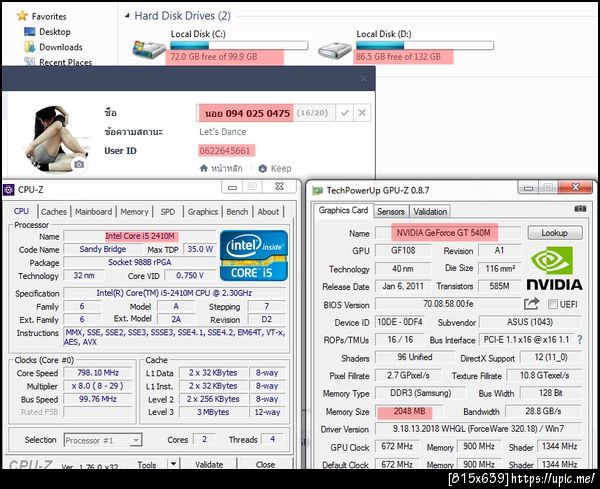Open the Tools dropdown arrow
This screenshot has height=489, width=600.
pyautogui.click(x=174, y=464)
